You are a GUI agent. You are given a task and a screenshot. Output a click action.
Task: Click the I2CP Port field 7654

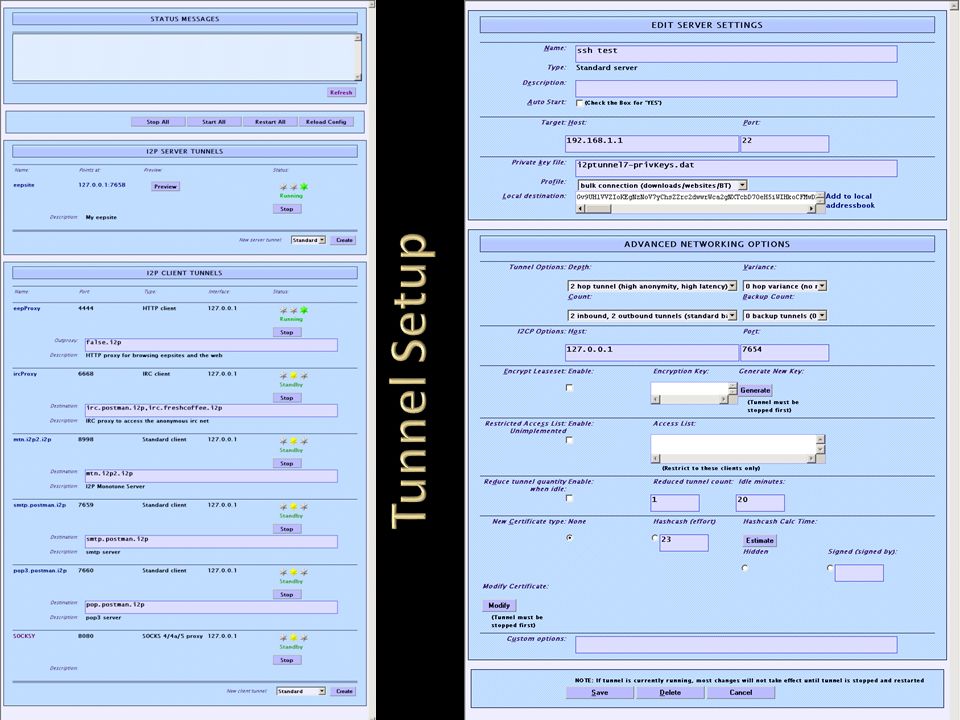[x=785, y=353]
